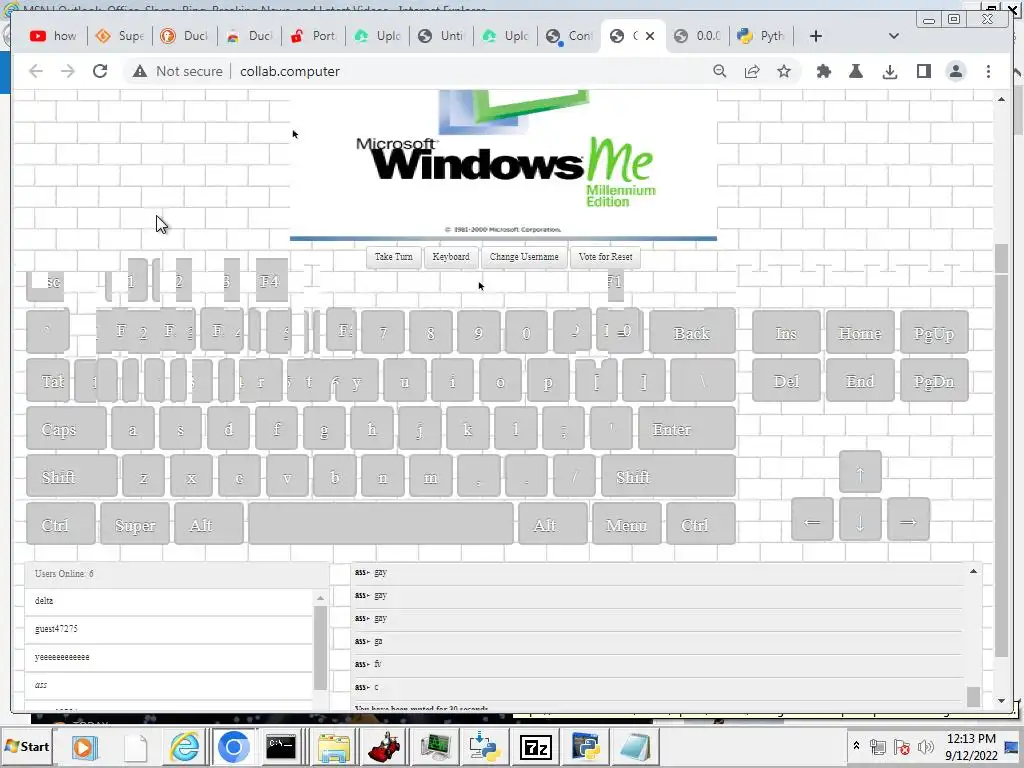This screenshot has height=768, width=1024.
Task: Tap the virtual Super key
Action: pyautogui.click(x=135, y=524)
